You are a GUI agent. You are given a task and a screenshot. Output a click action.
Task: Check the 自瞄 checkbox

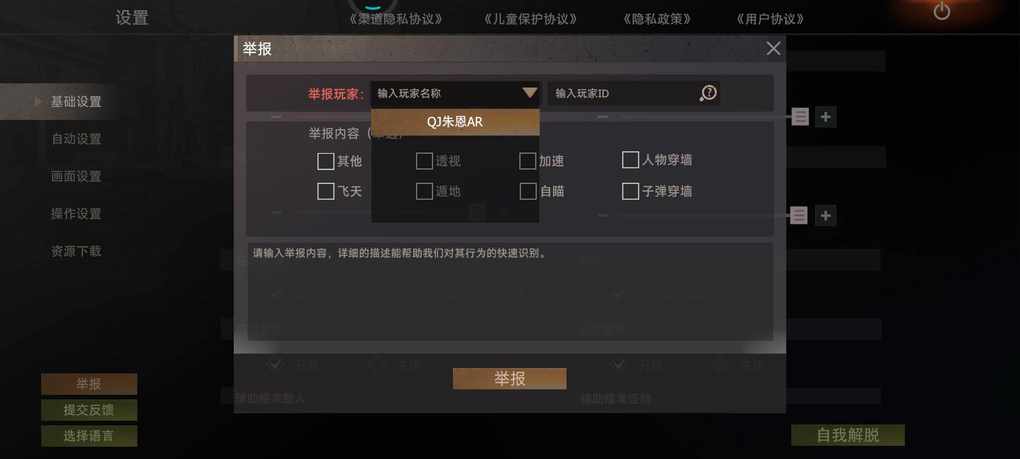[528, 191]
